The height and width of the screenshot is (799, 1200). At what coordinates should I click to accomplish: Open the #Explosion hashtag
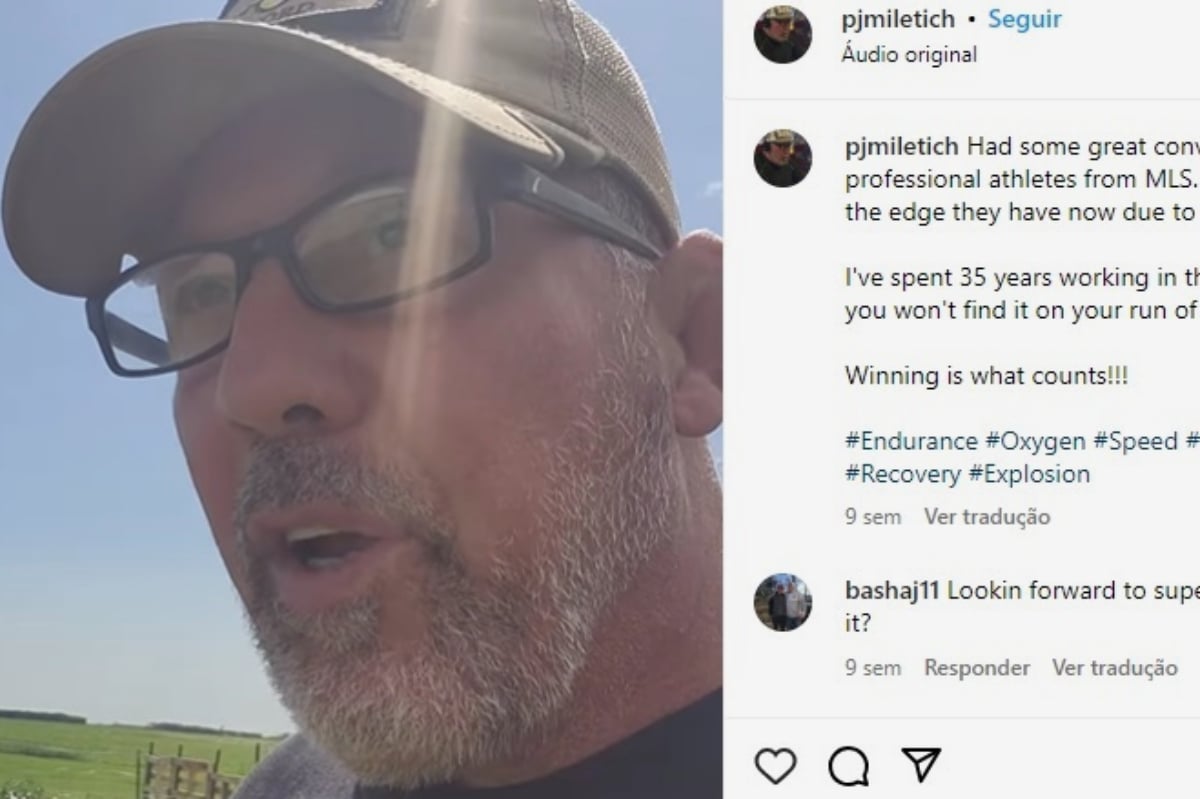point(1029,474)
